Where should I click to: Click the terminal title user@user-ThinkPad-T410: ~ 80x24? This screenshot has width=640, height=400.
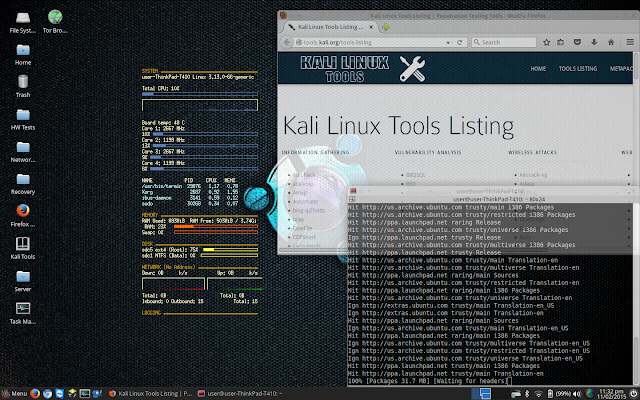(499, 199)
